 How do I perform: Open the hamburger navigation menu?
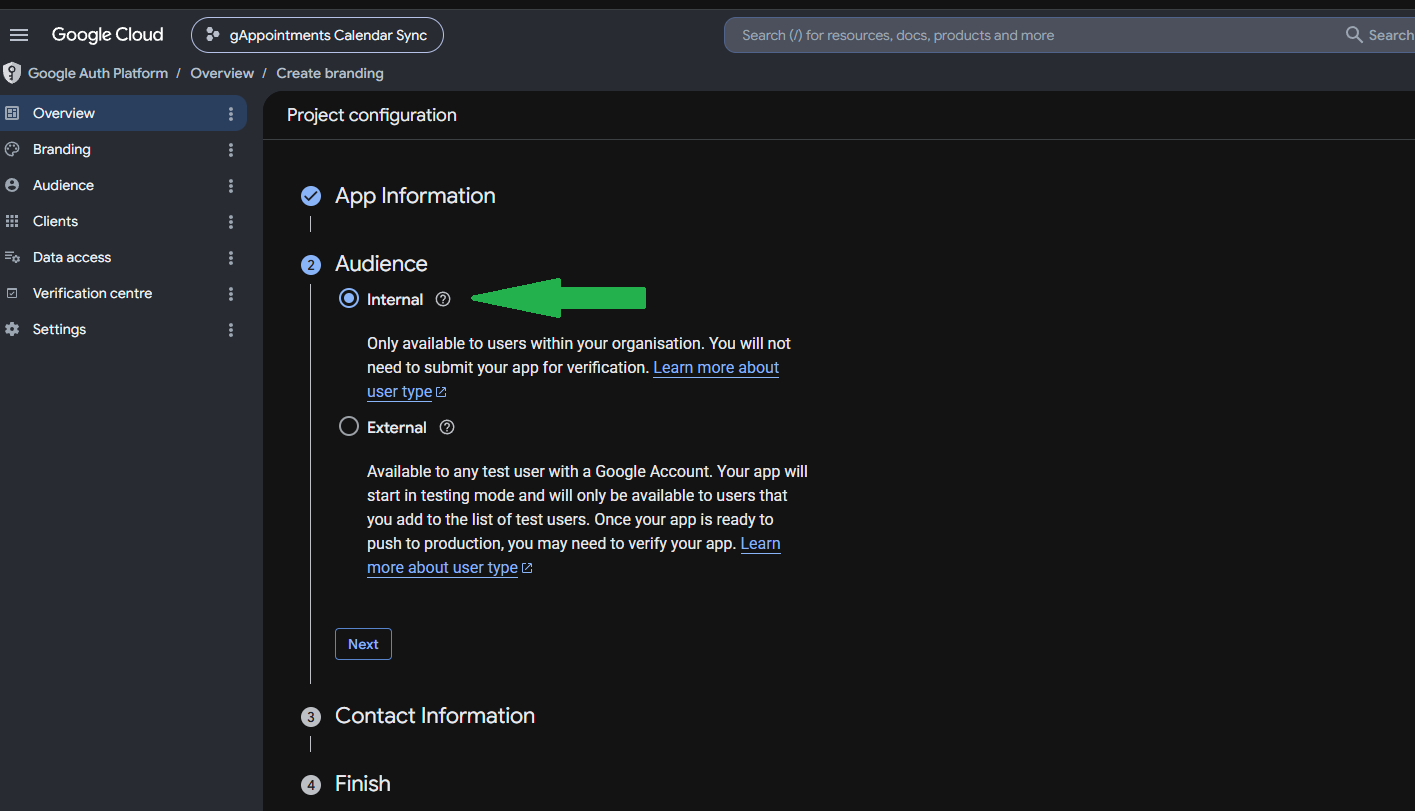pos(18,35)
